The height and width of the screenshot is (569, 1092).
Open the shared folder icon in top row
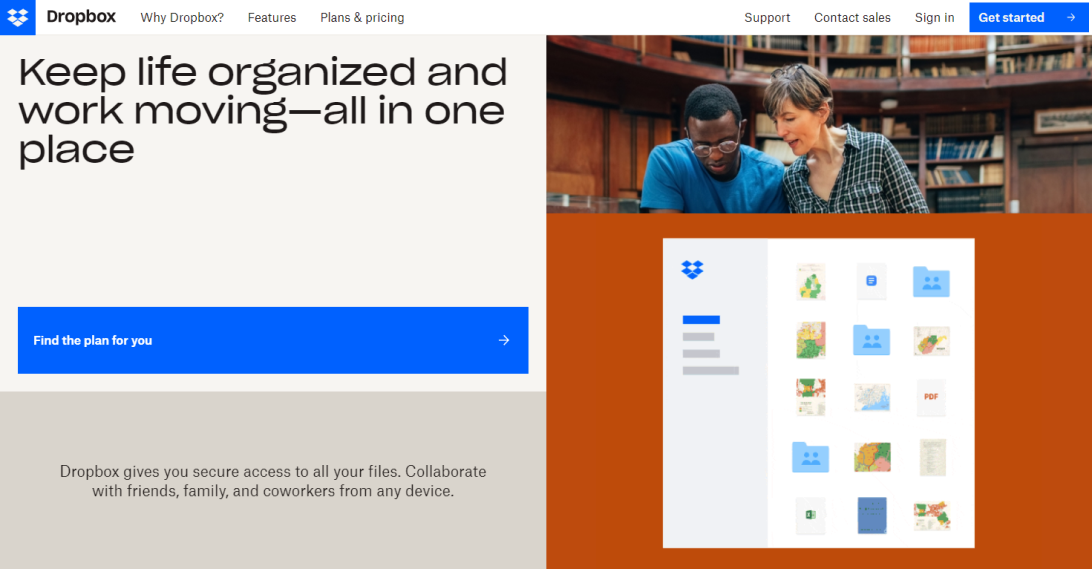coord(931,282)
